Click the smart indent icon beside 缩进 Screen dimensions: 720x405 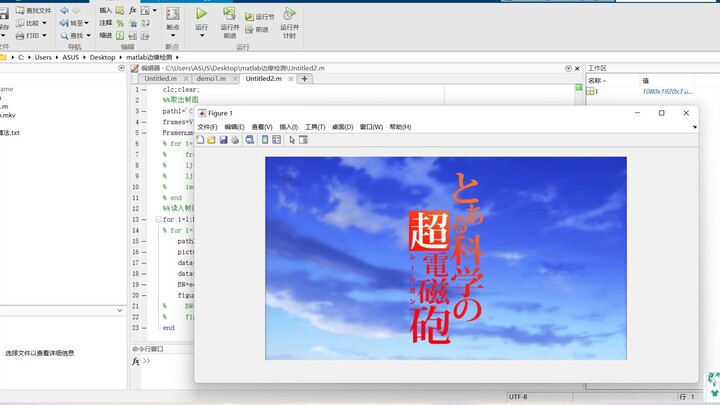point(120,35)
